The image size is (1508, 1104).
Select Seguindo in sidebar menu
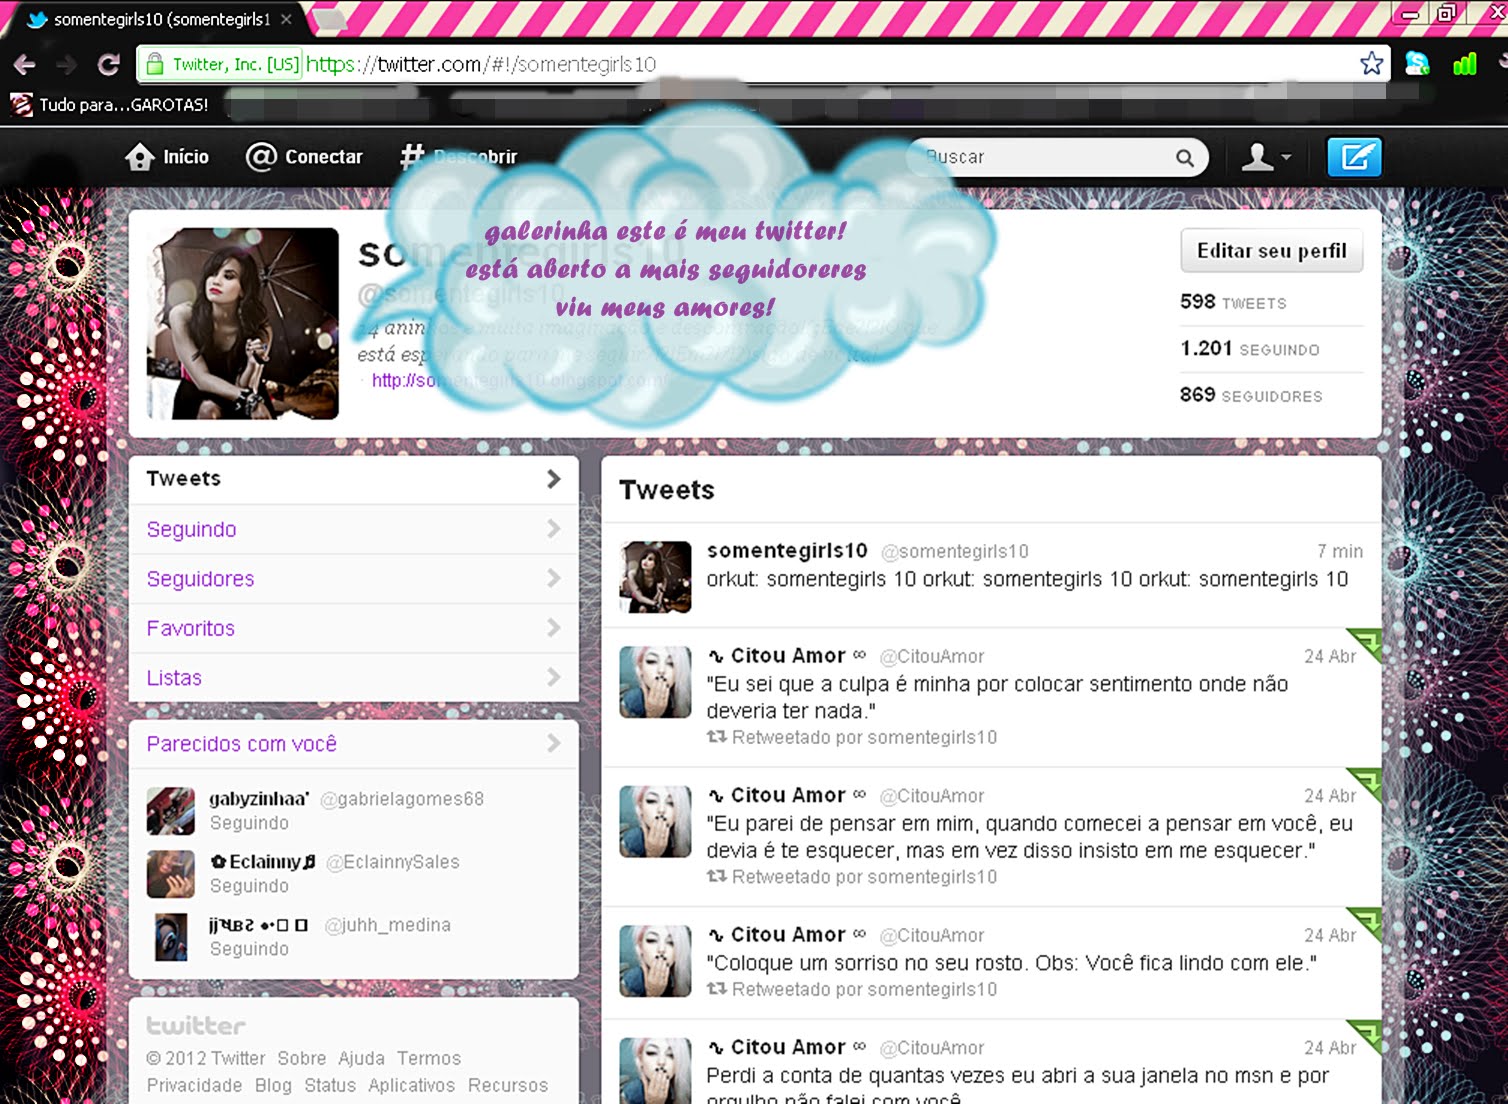pos(354,529)
